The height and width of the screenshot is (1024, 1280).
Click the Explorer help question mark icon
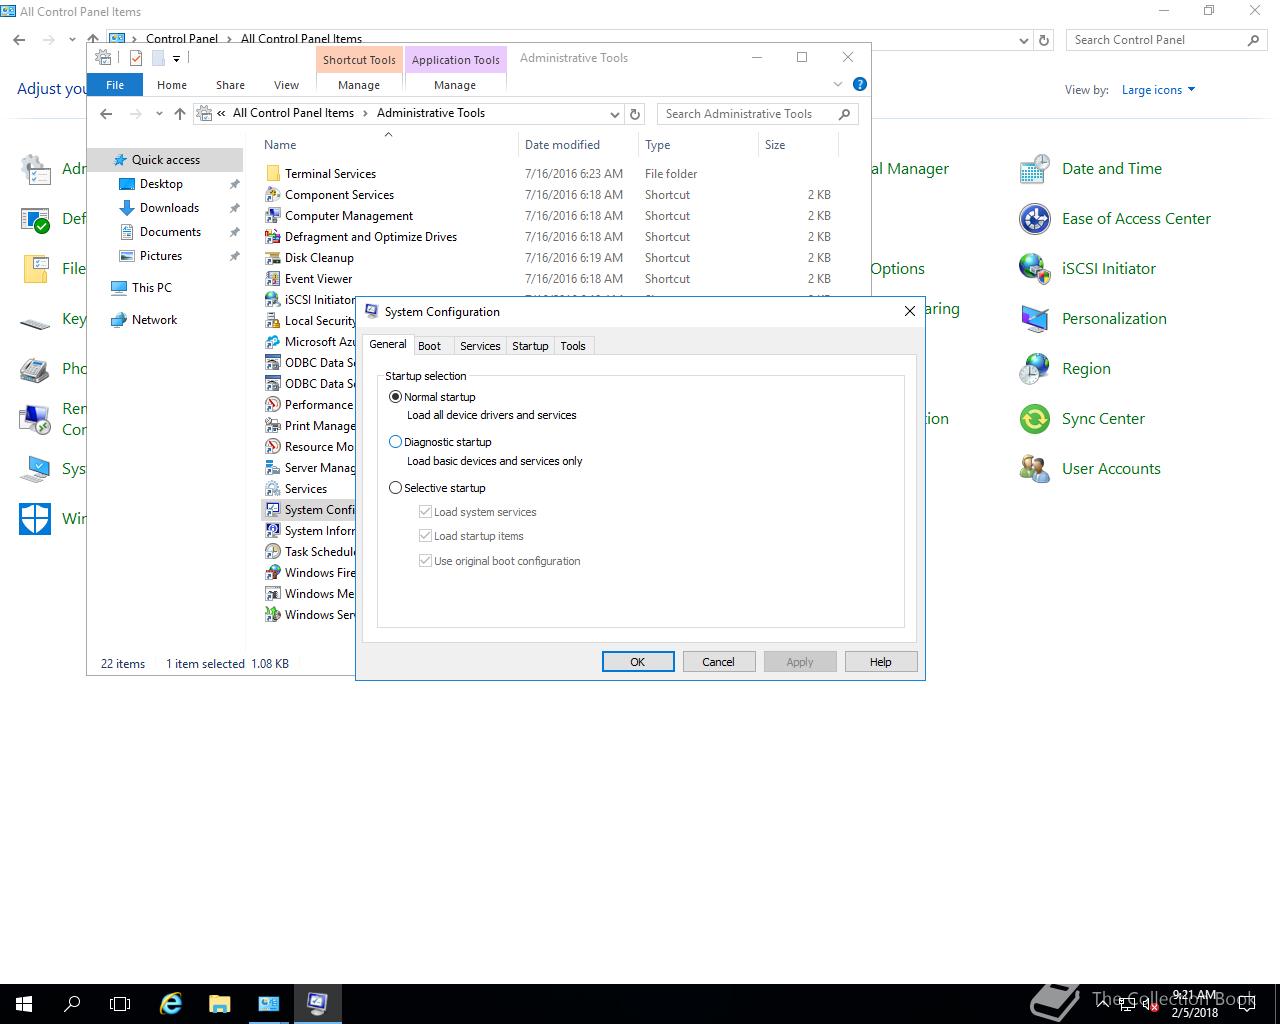tap(859, 84)
